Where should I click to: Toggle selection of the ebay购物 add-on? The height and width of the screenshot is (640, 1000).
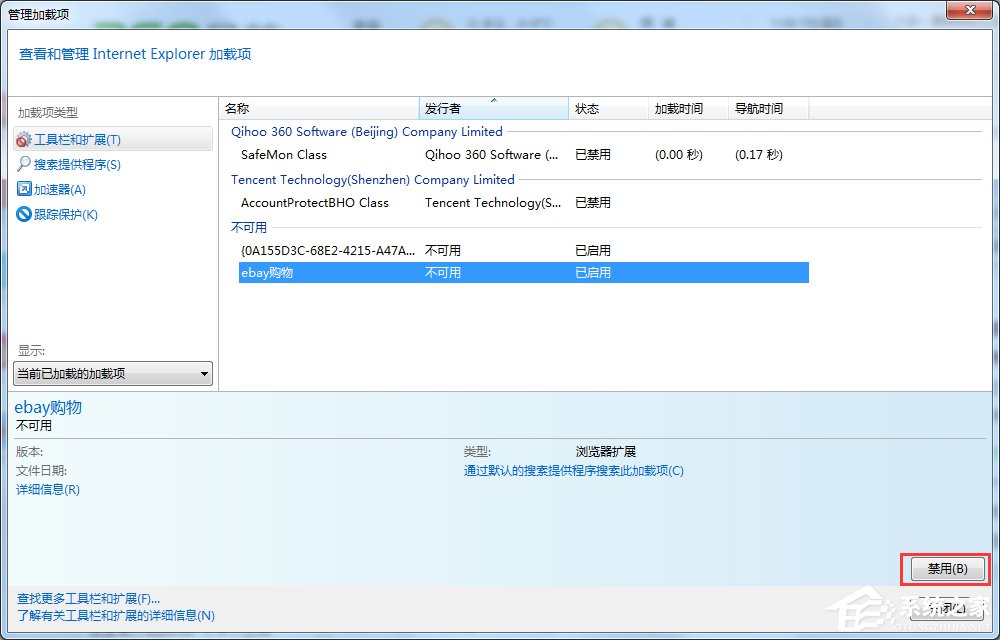[x=270, y=272]
